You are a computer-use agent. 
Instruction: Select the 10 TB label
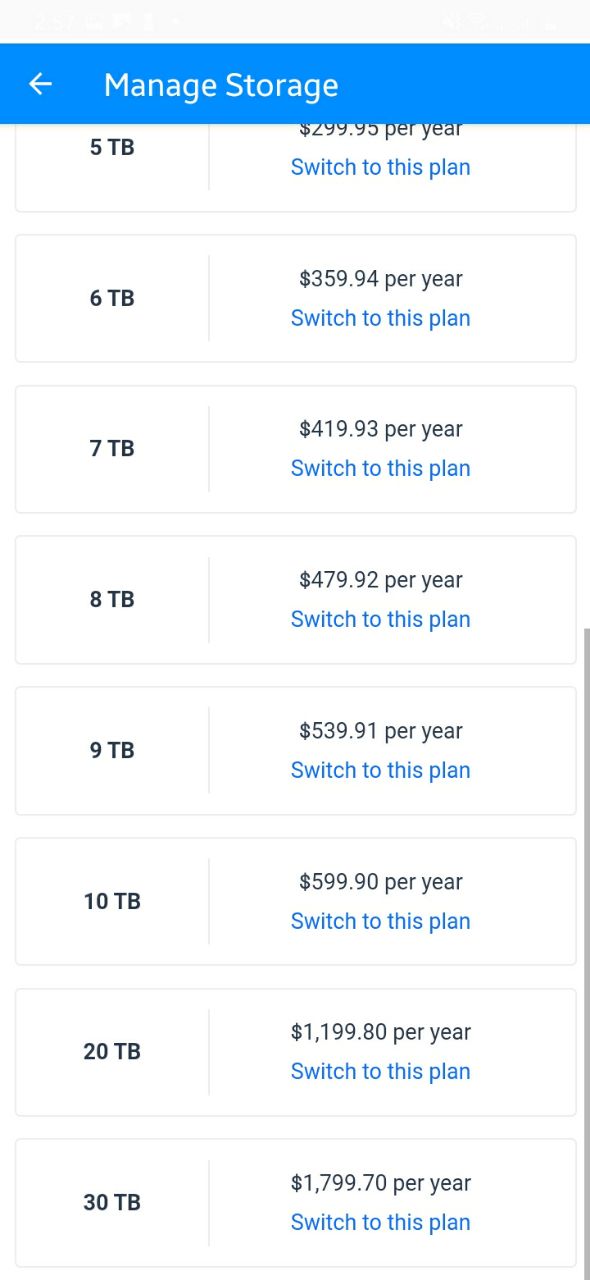click(112, 901)
